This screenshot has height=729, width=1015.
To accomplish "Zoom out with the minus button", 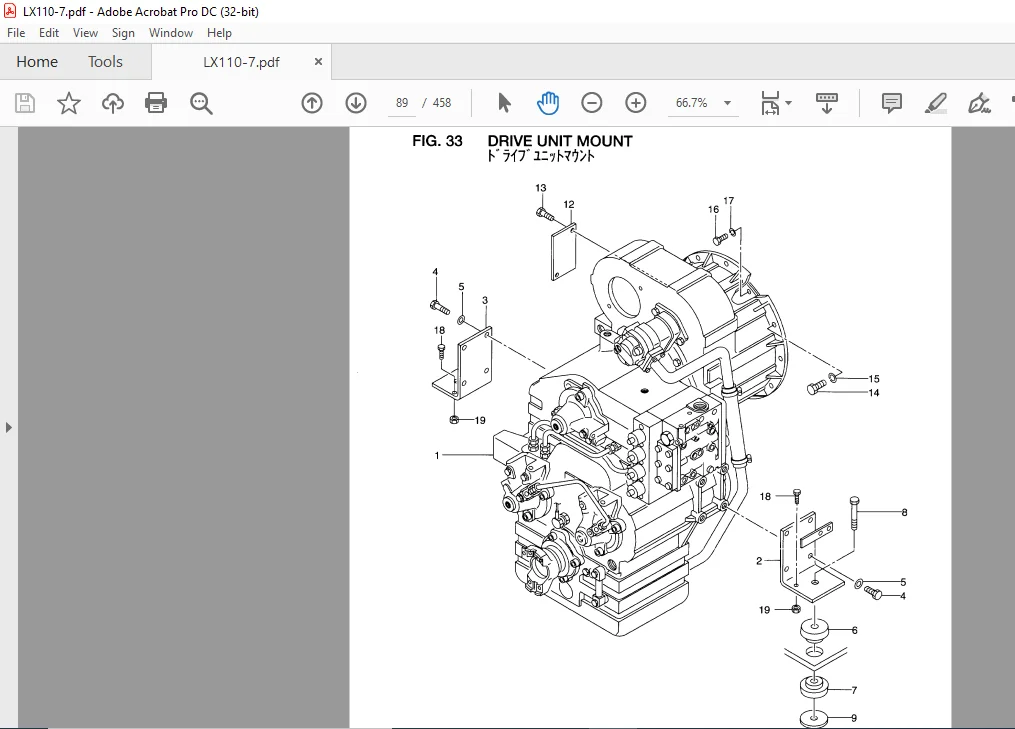I will (x=592, y=103).
